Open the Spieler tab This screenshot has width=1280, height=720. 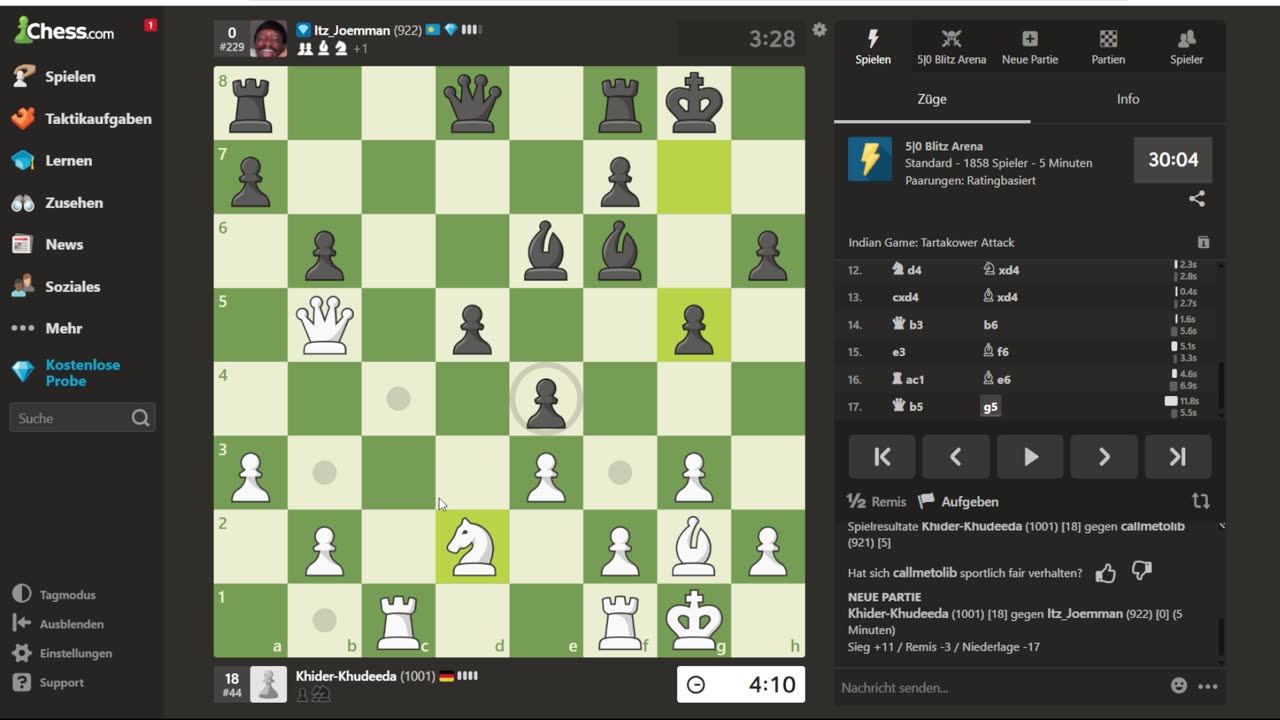(x=1187, y=47)
